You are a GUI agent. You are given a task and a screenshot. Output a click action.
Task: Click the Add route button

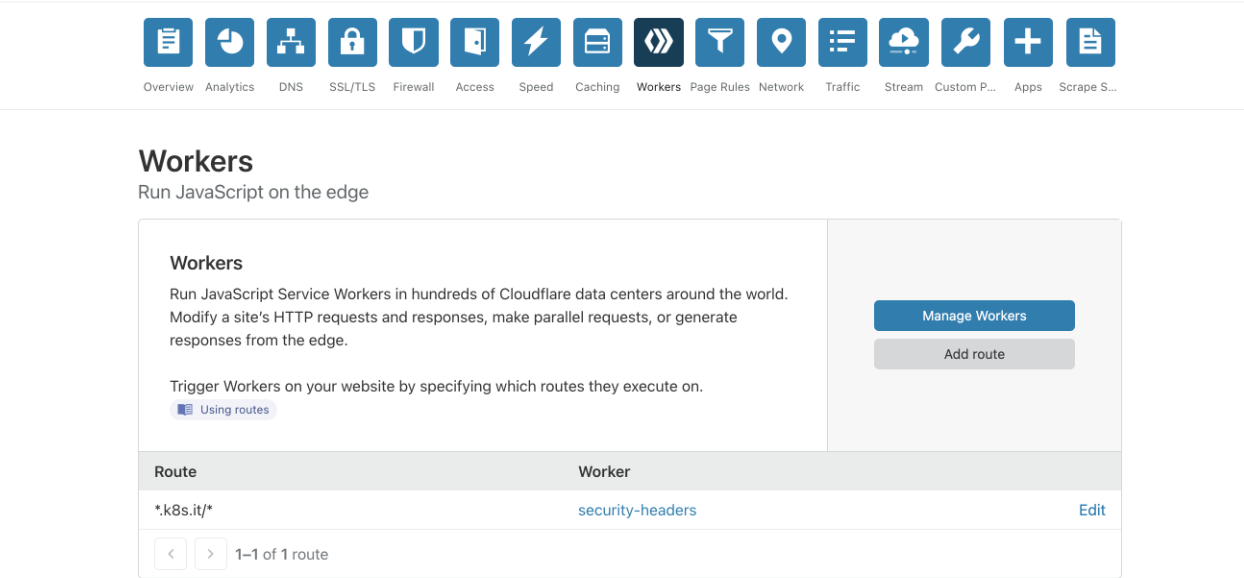coord(974,354)
